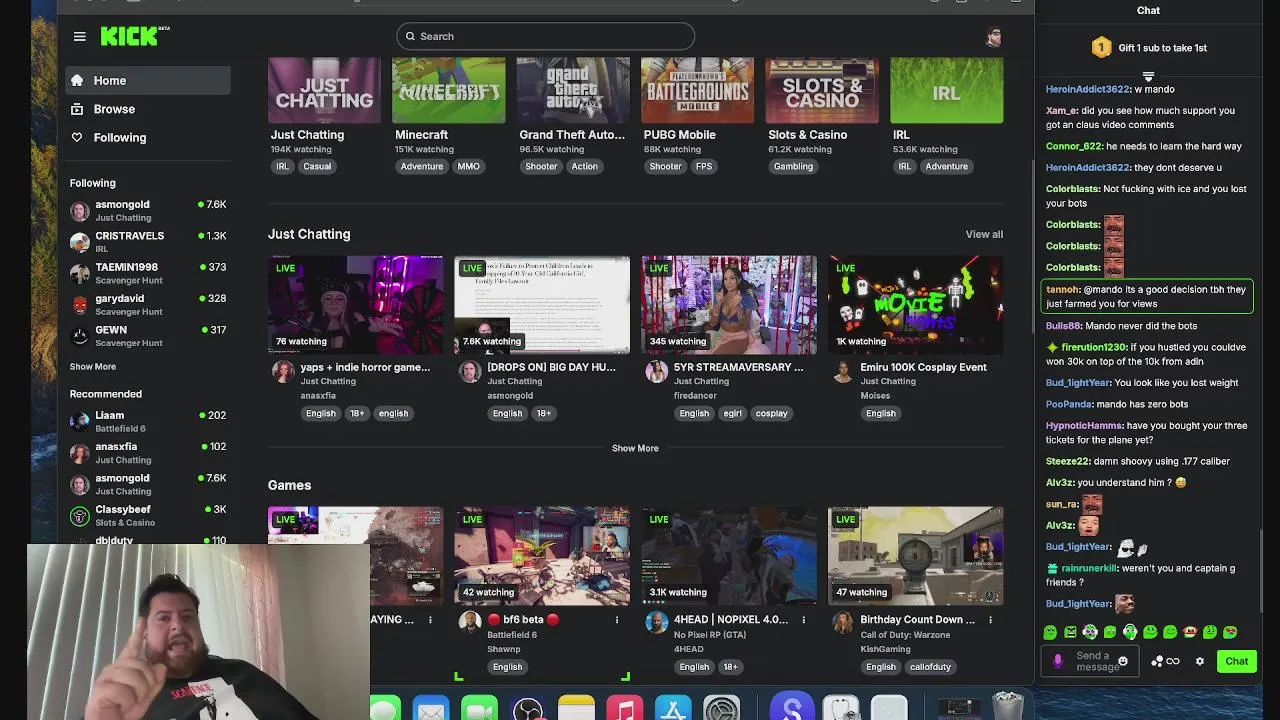Insert the first green blob emote
The width and height of the screenshot is (1280, 720).
[1050, 632]
